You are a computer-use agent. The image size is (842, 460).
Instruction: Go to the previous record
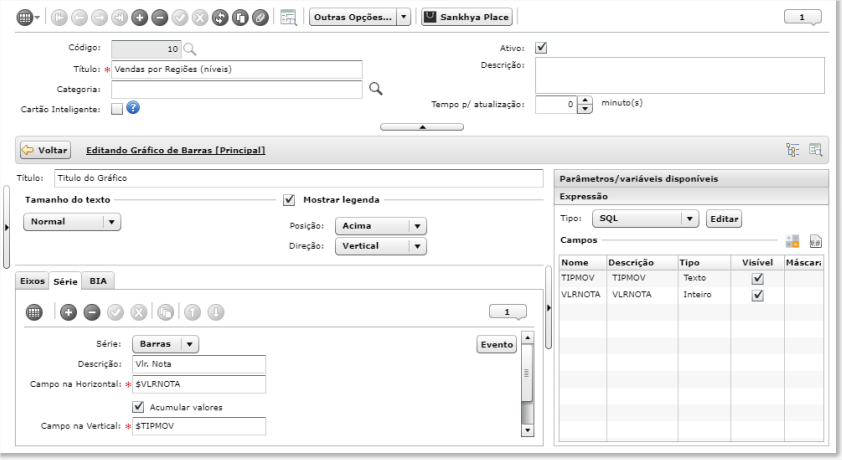[x=79, y=18]
